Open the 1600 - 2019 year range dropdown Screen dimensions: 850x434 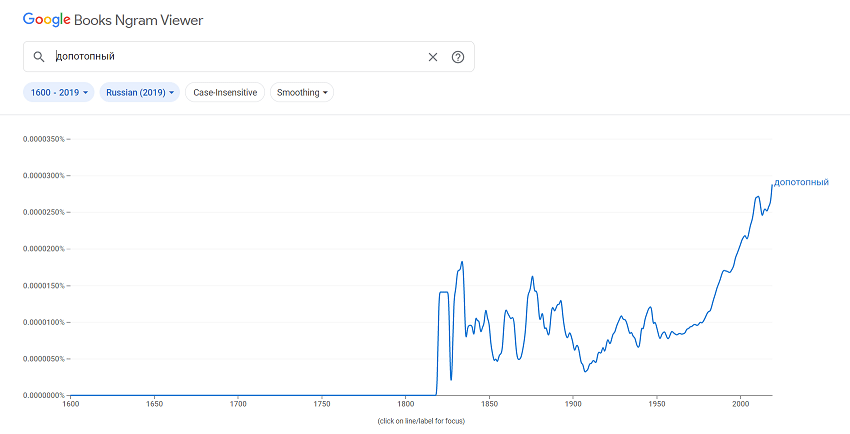(59, 93)
